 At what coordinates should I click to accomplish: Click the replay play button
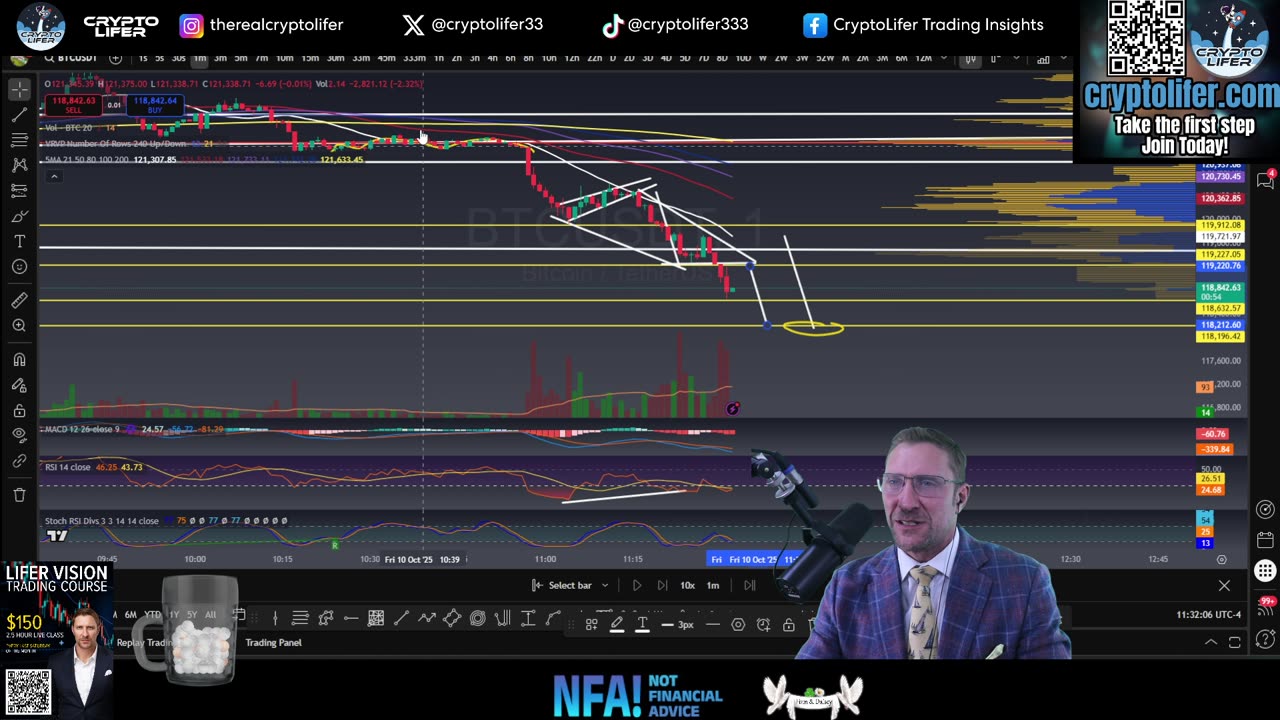pos(637,585)
